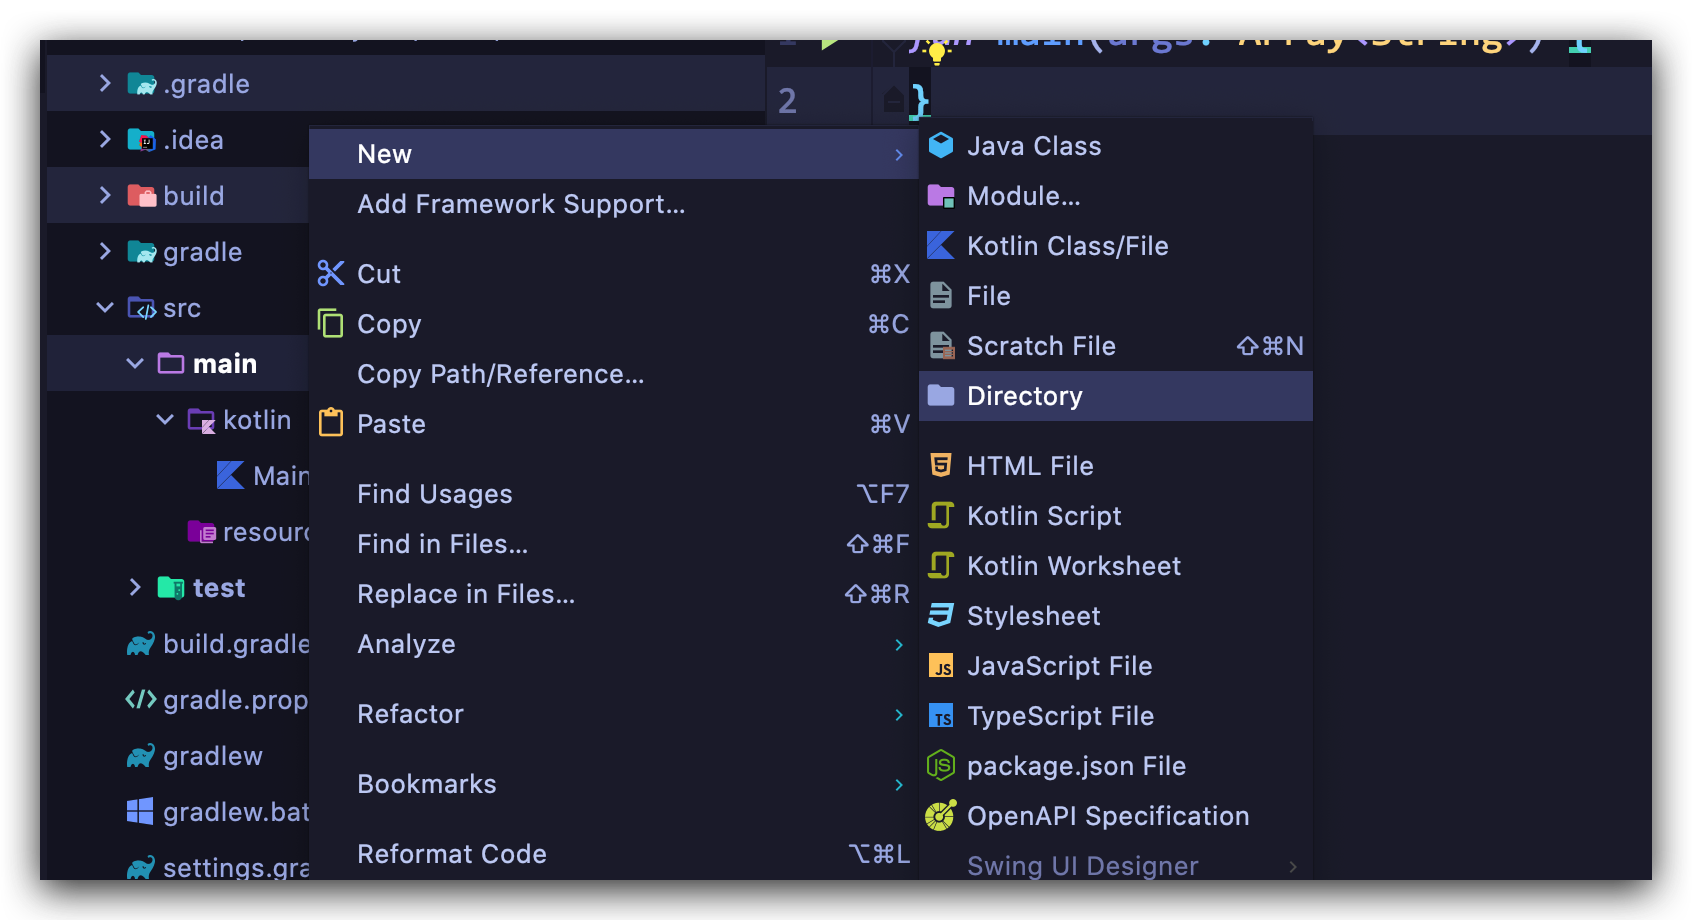The height and width of the screenshot is (920, 1692).
Task: Click the Java Class icon in submenu
Action: click(x=941, y=146)
